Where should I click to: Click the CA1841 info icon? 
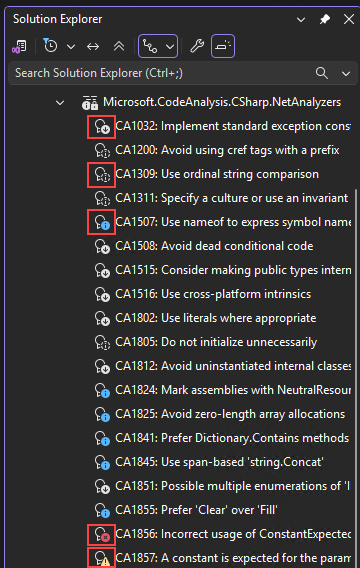pos(102,438)
